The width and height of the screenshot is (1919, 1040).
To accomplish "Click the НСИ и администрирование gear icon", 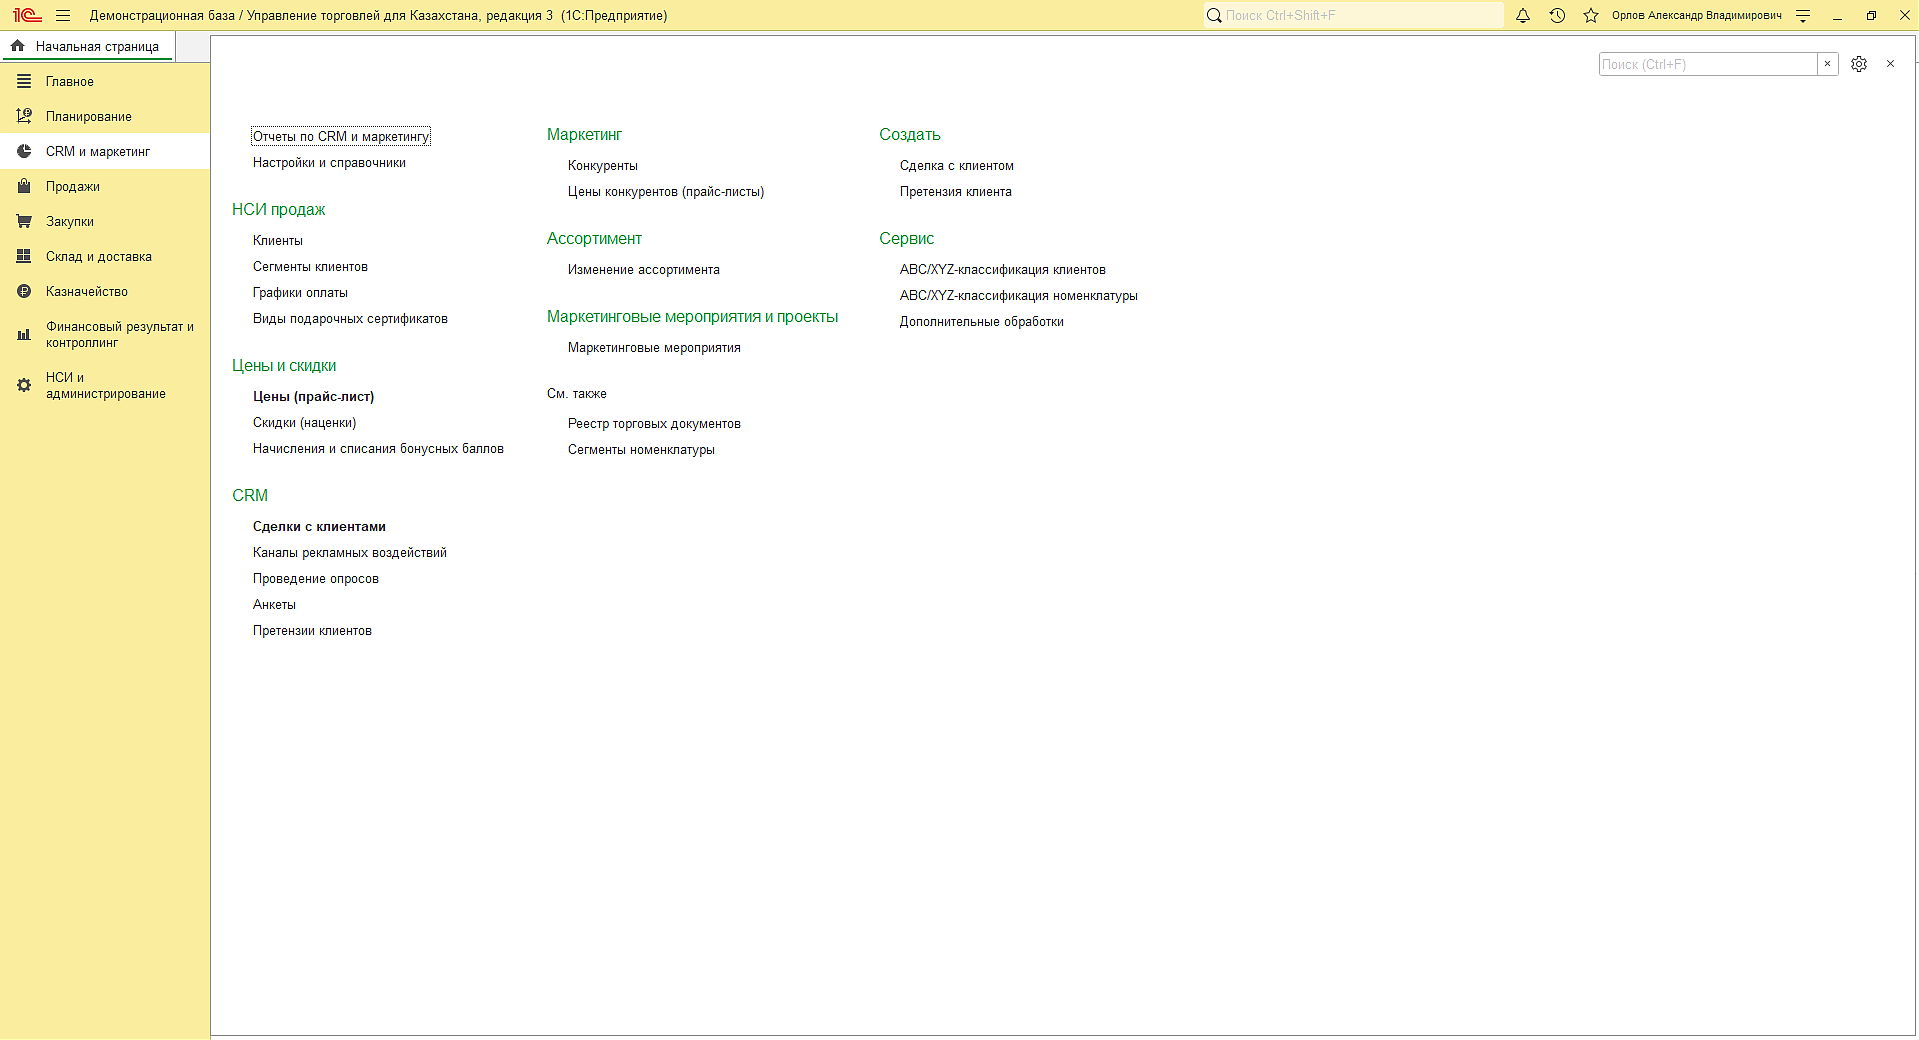I will [24, 385].
